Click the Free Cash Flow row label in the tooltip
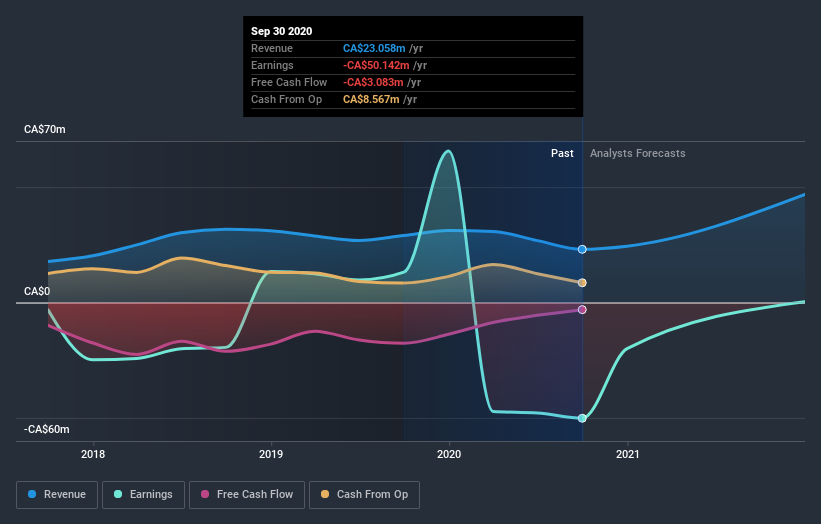 (289, 82)
